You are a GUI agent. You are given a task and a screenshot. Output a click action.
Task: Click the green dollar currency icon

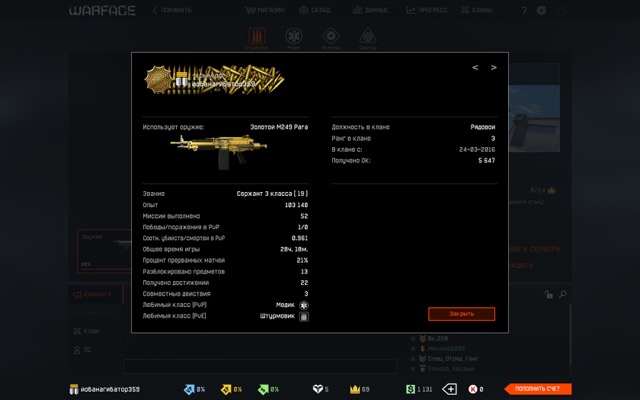tap(410, 388)
